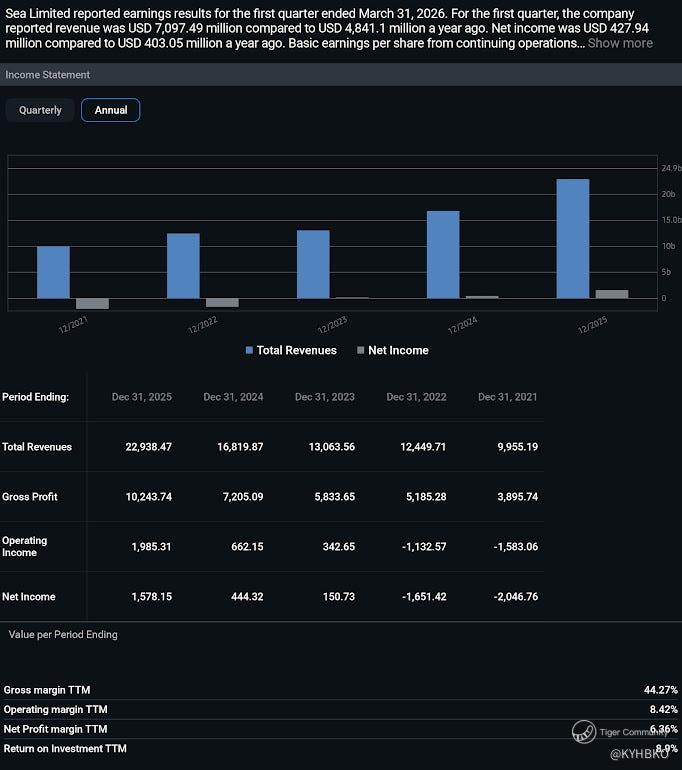Click the Dec 31, 2025 column header

(142, 397)
